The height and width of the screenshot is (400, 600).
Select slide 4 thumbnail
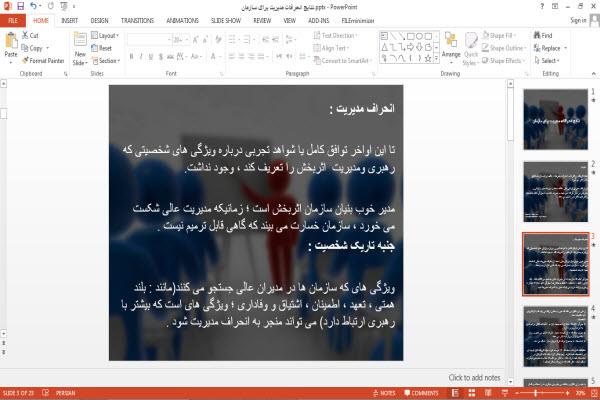click(556, 336)
